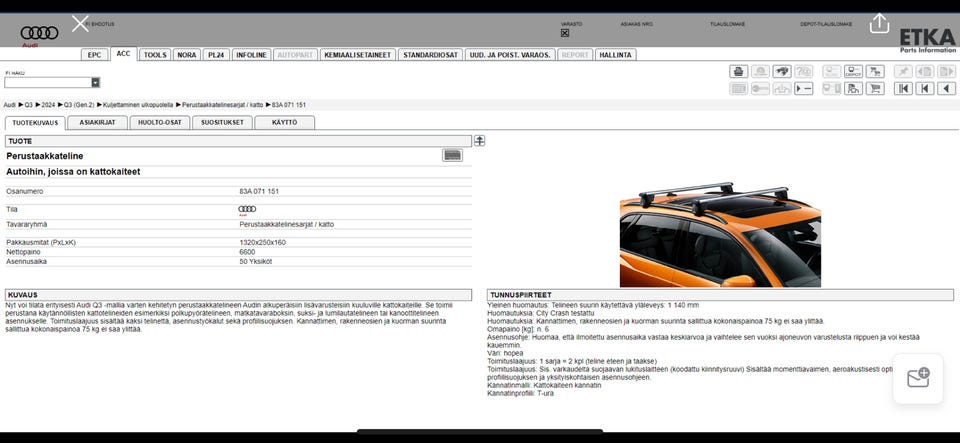Click the TILAUSLOMAKE header label

pos(727,24)
